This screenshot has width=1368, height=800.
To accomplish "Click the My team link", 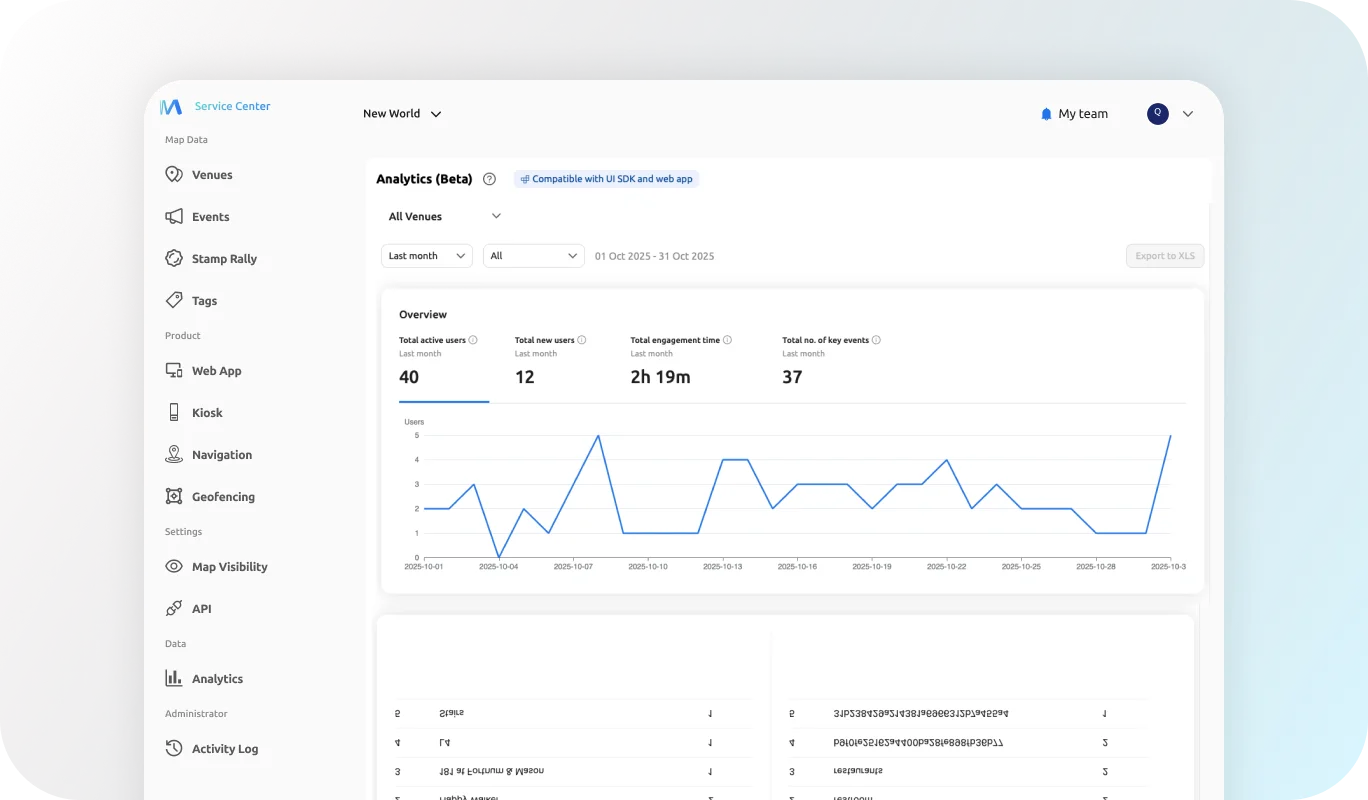I will pyautogui.click(x=1083, y=114).
